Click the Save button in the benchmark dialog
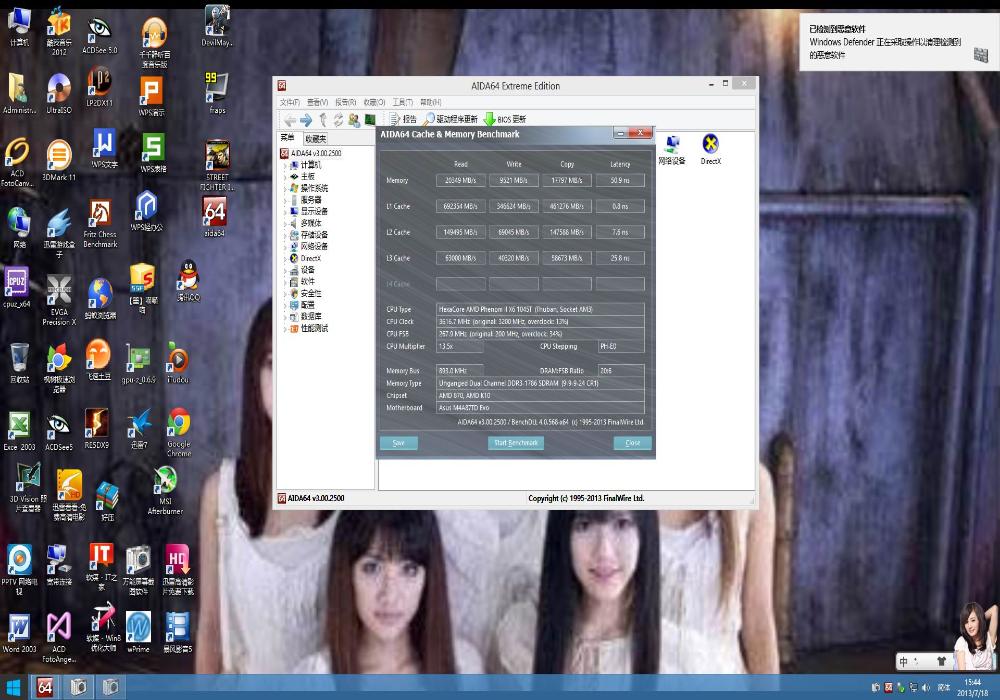This screenshot has width=1000, height=700. (399, 442)
